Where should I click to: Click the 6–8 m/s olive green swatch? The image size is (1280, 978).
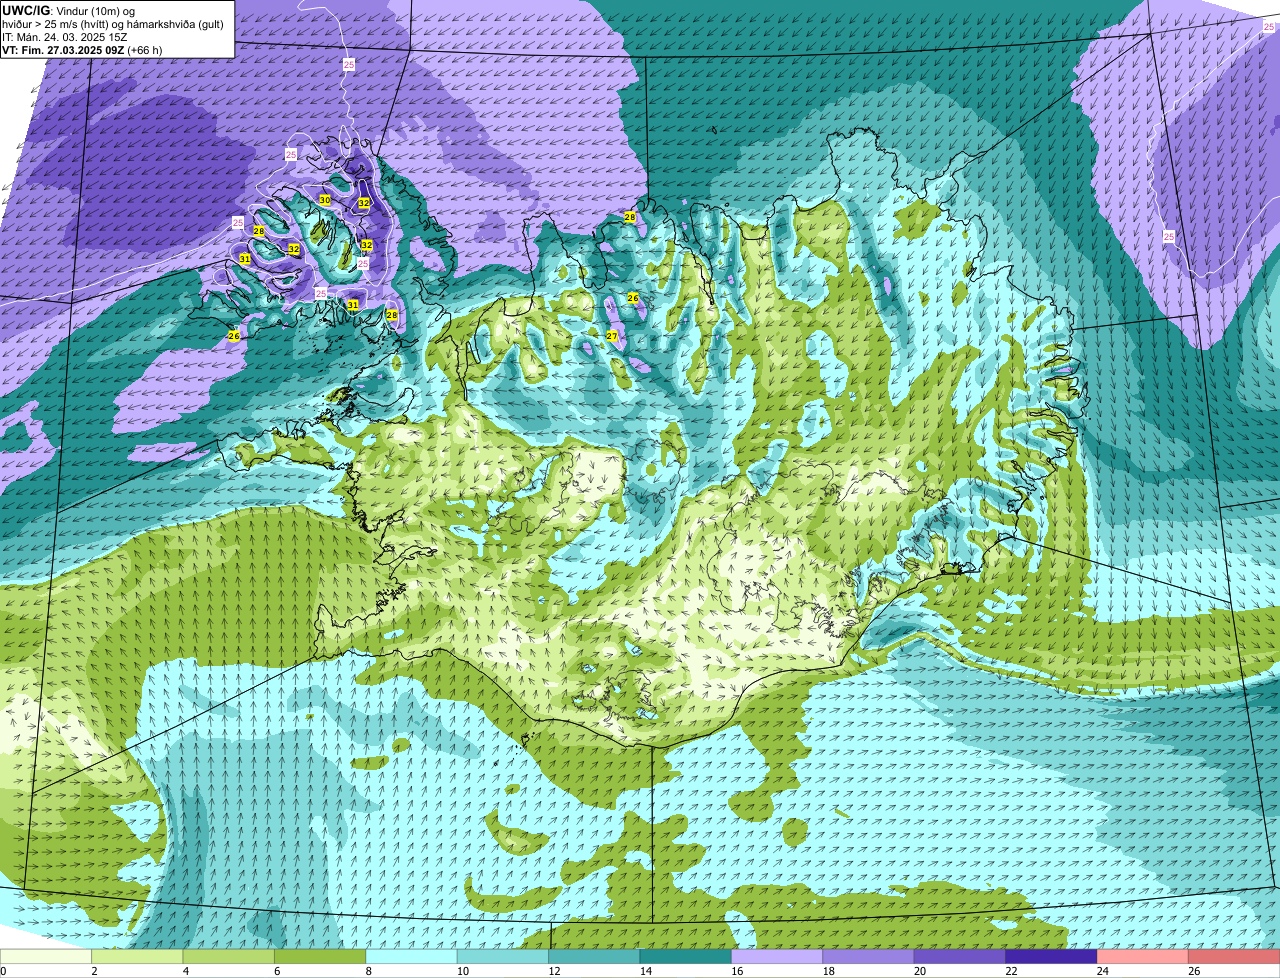(320, 956)
